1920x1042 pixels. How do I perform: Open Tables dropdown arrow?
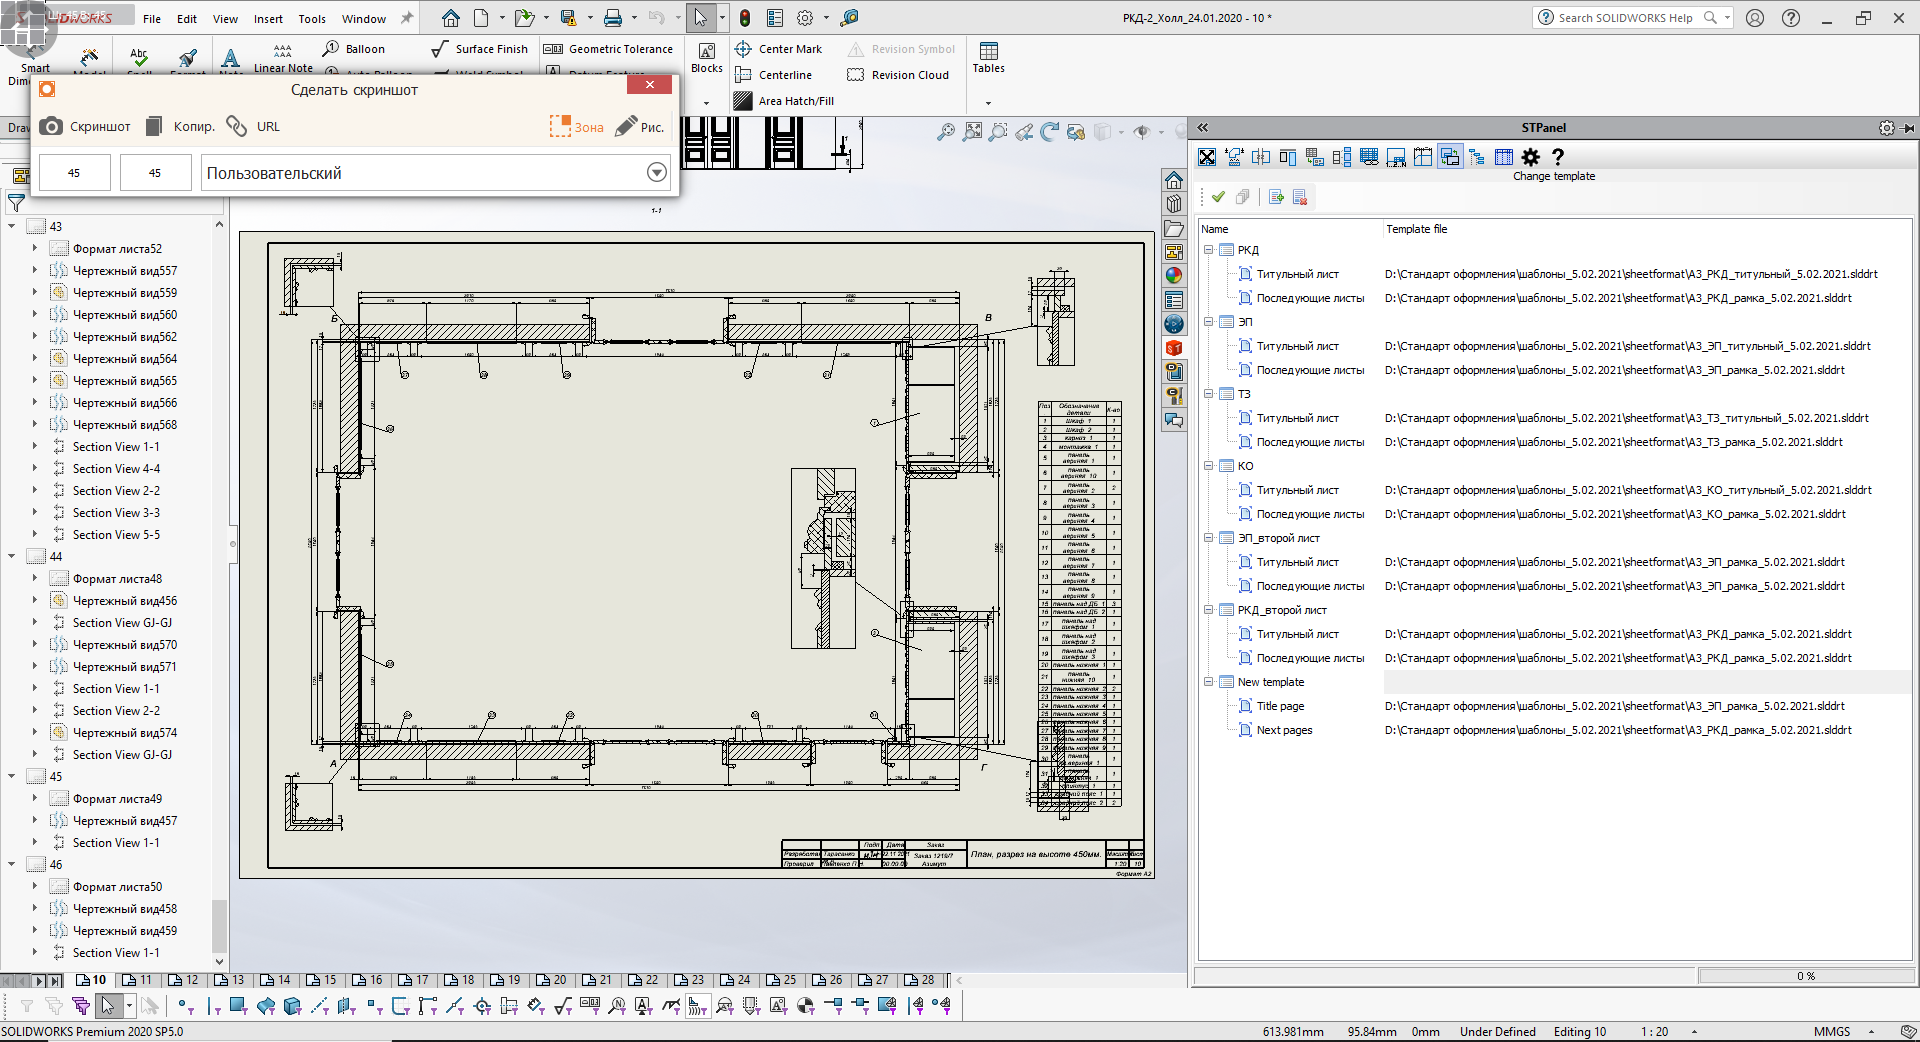tap(988, 102)
